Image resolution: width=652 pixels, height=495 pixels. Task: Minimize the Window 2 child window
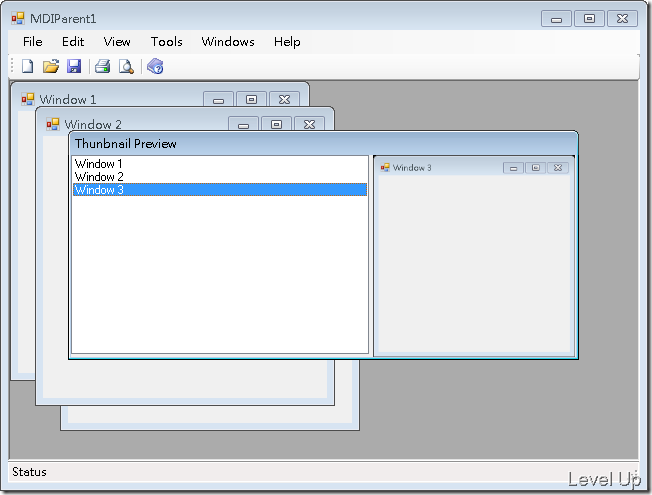coord(244,124)
